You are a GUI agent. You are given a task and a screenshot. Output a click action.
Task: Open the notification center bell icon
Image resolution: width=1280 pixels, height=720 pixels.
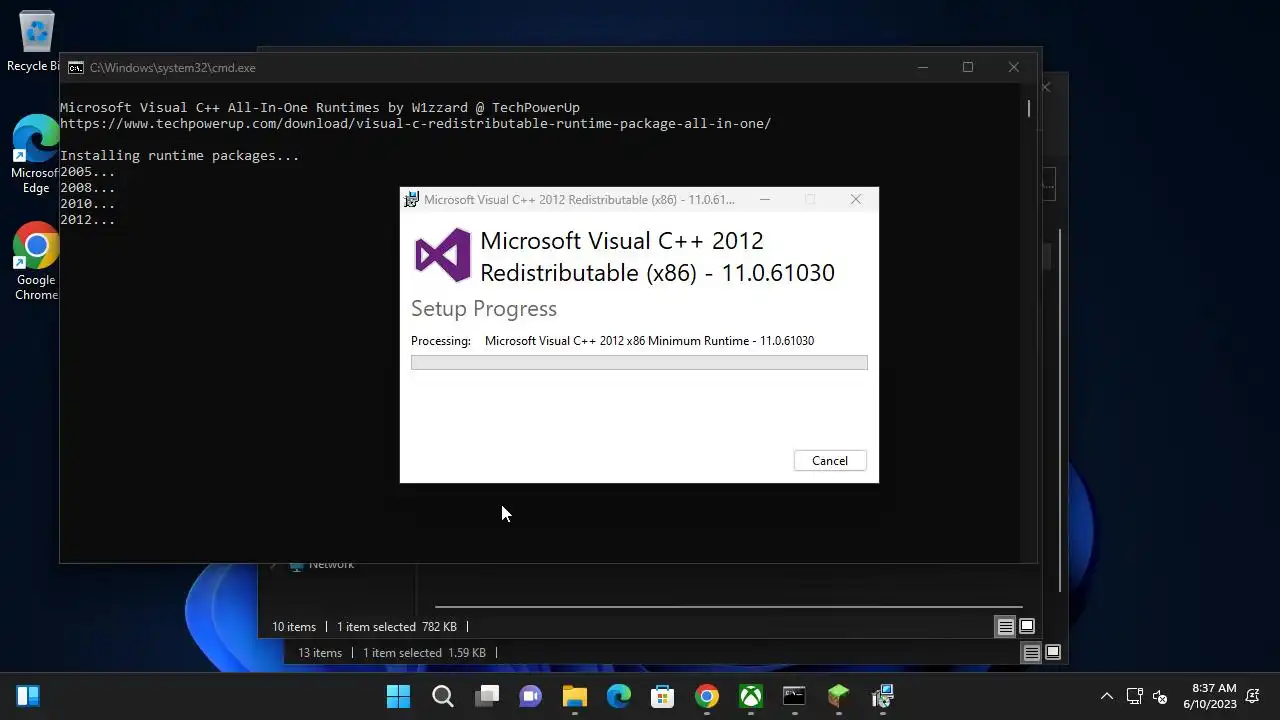coord(1253,696)
